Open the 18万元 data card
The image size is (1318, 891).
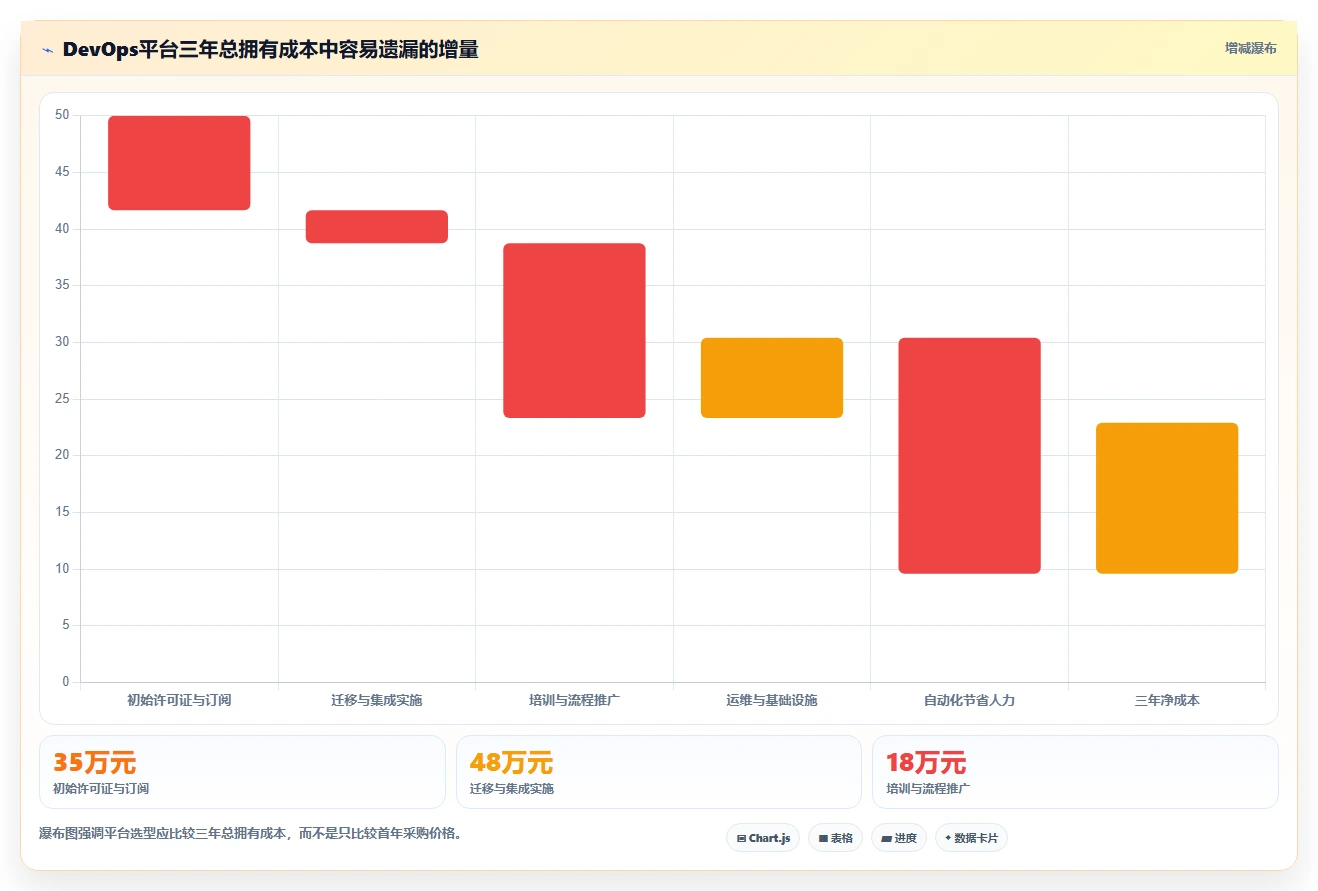click(x=1075, y=772)
